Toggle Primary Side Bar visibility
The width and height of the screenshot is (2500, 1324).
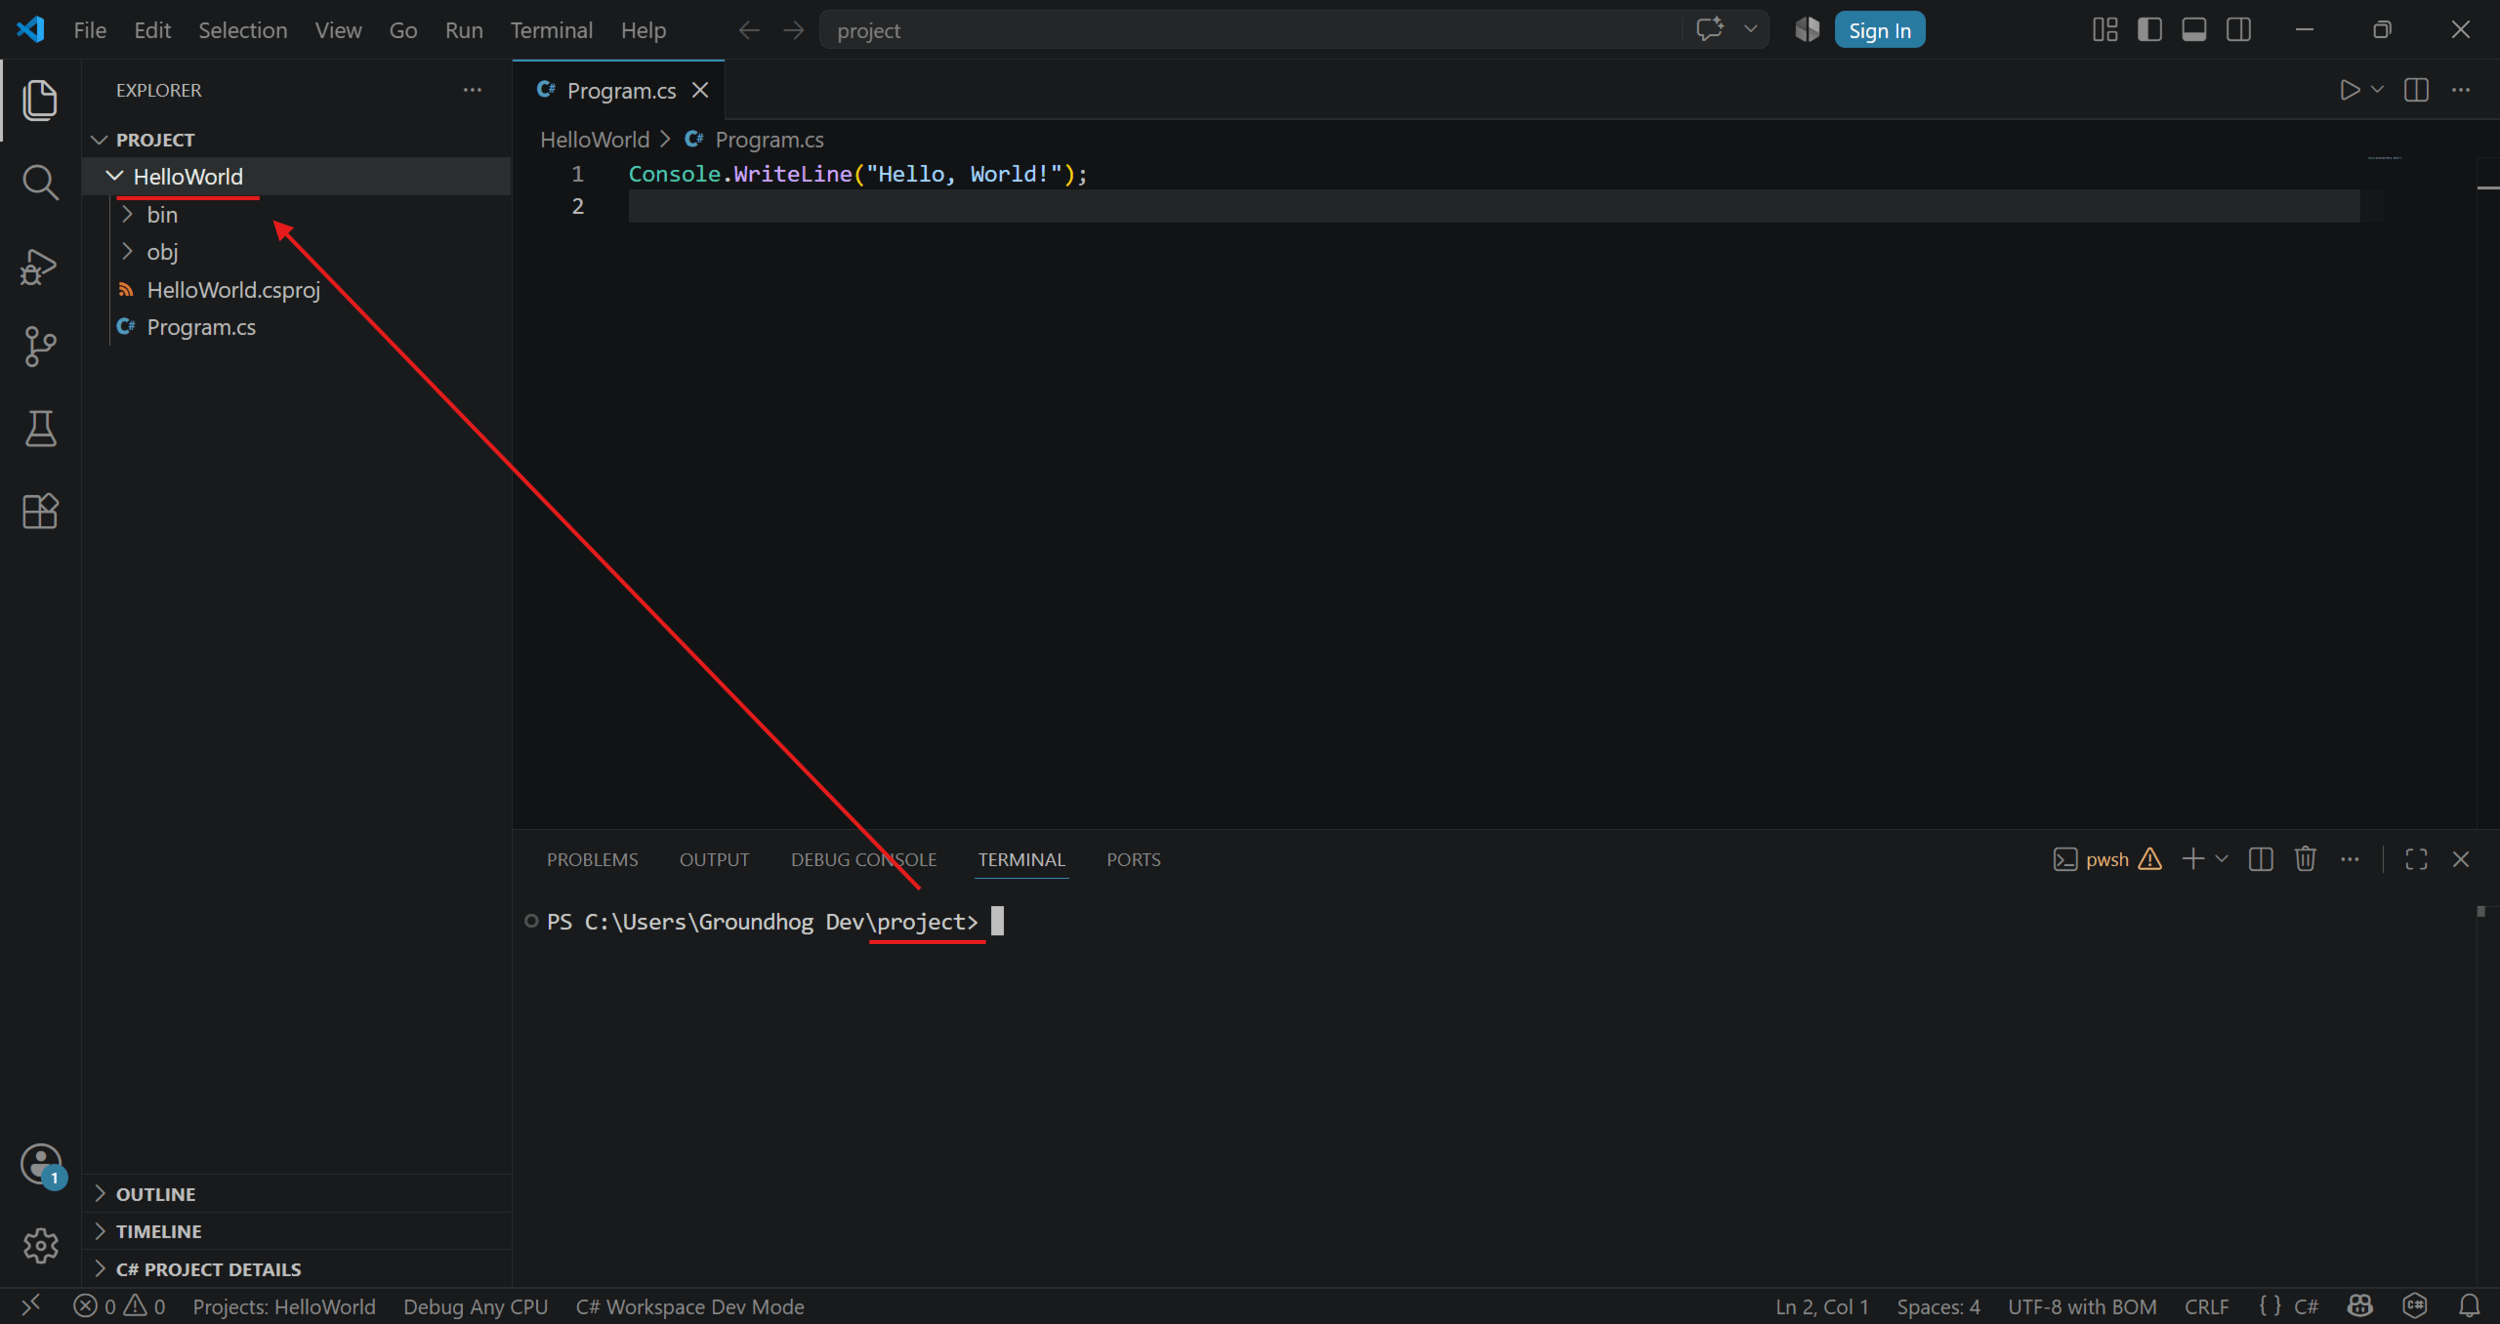pyautogui.click(x=2149, y=30)
